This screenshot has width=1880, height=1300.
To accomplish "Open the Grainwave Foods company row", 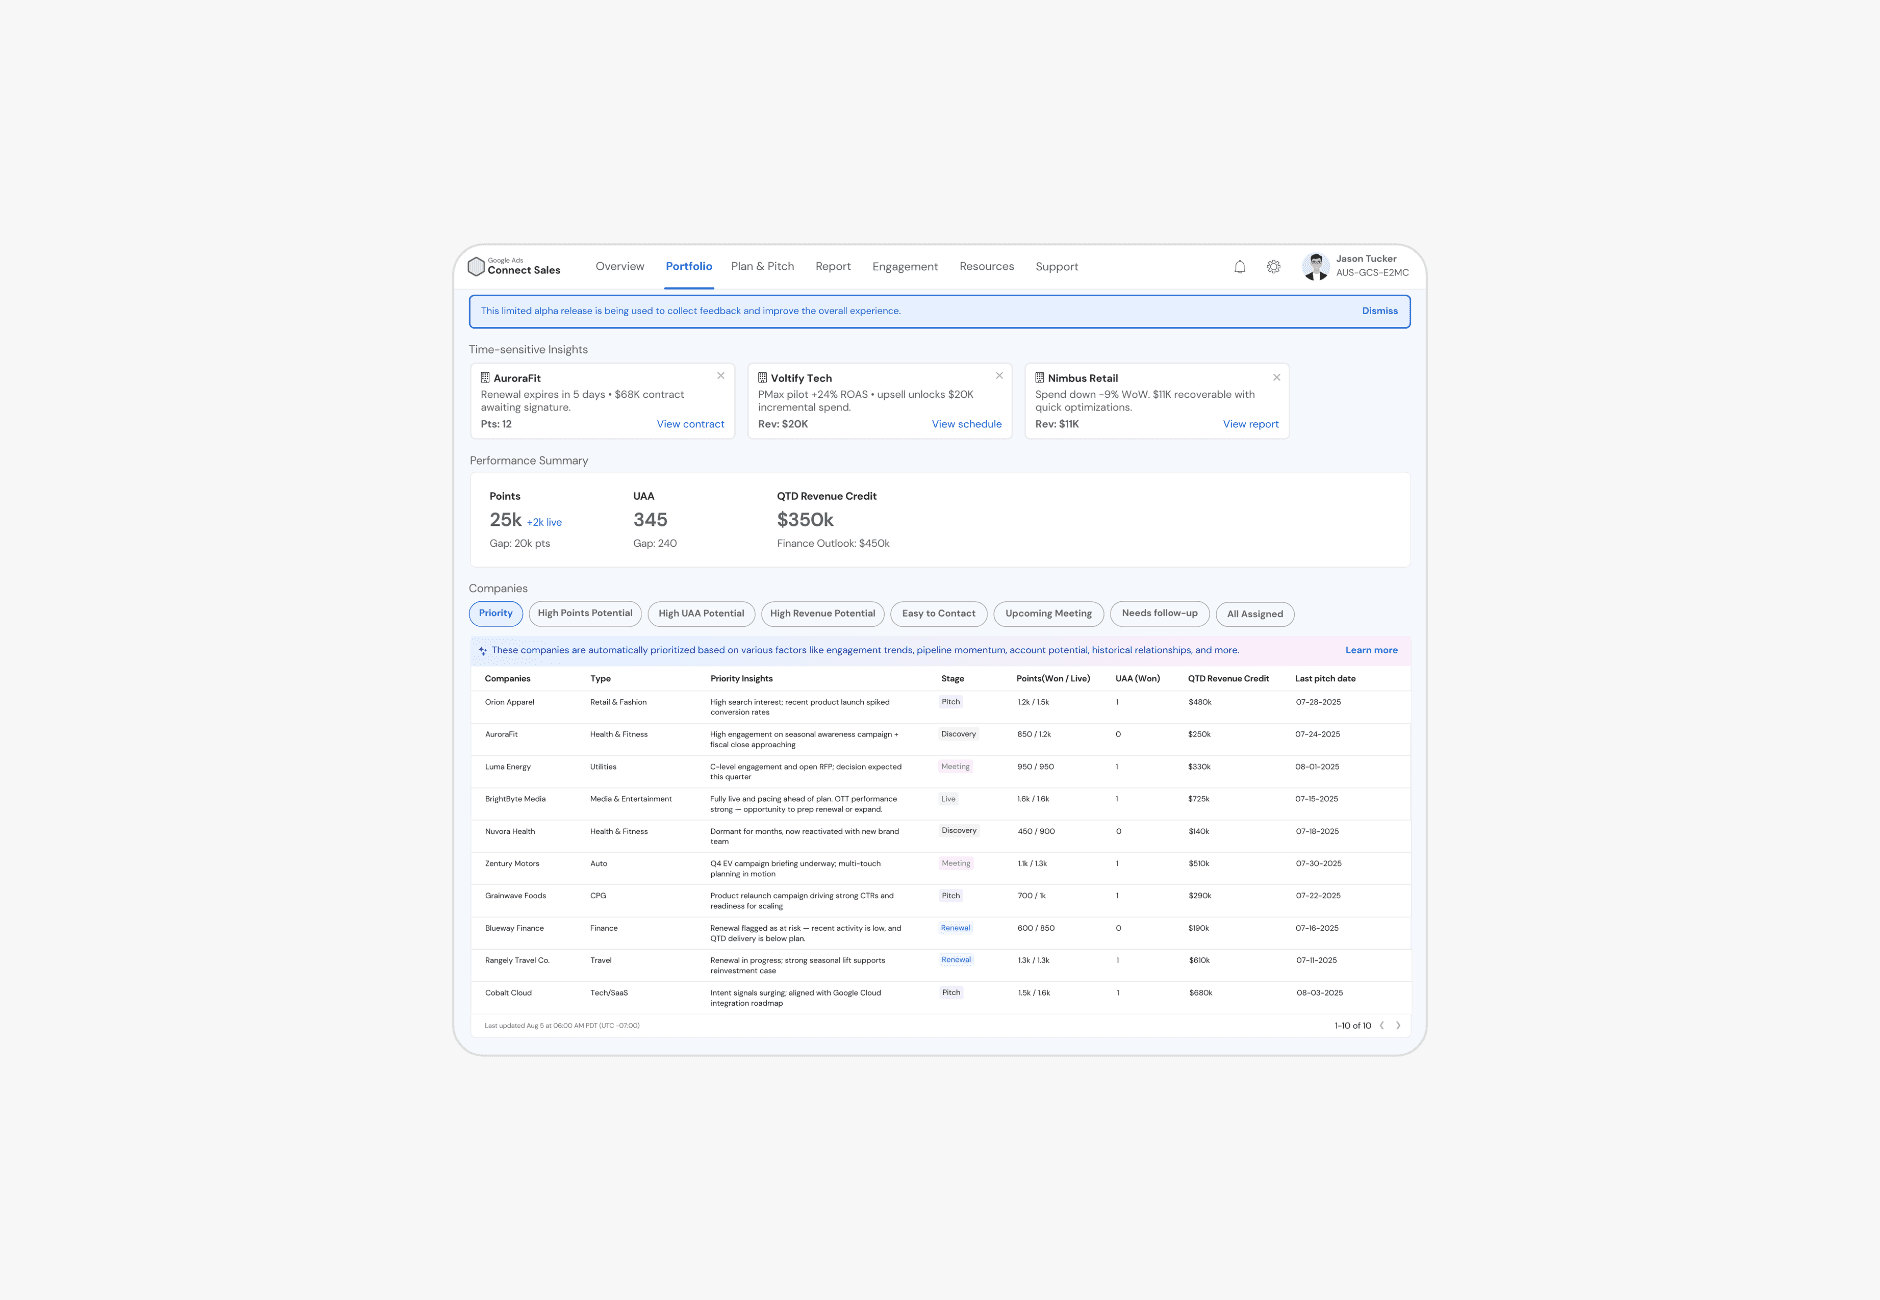I will [x=940, y=901].
